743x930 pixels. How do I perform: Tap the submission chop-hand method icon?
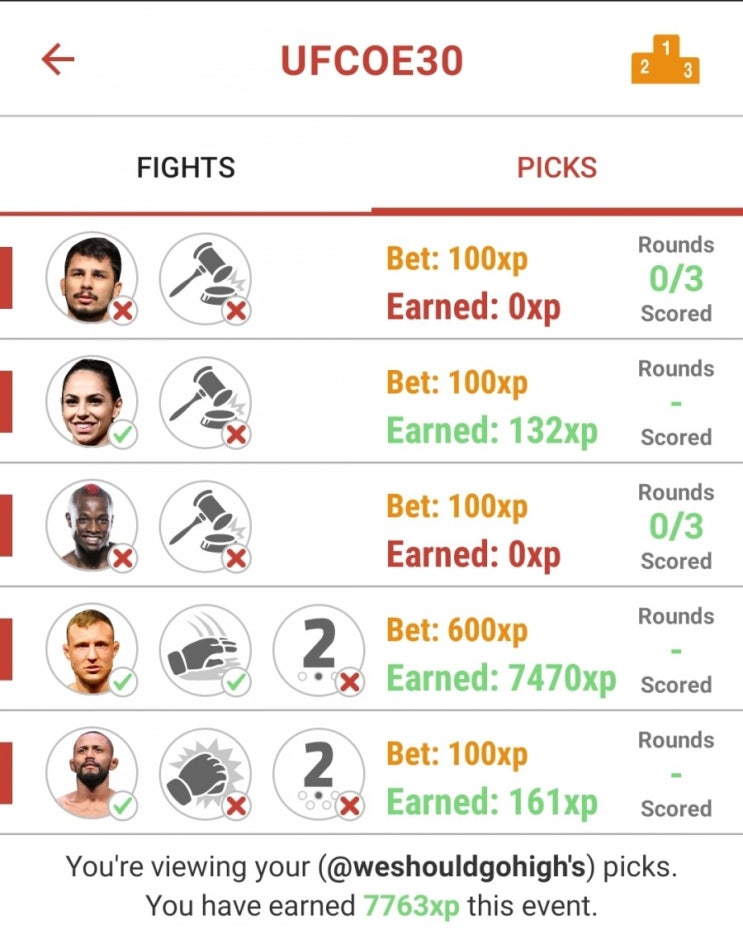click(205, 650)
